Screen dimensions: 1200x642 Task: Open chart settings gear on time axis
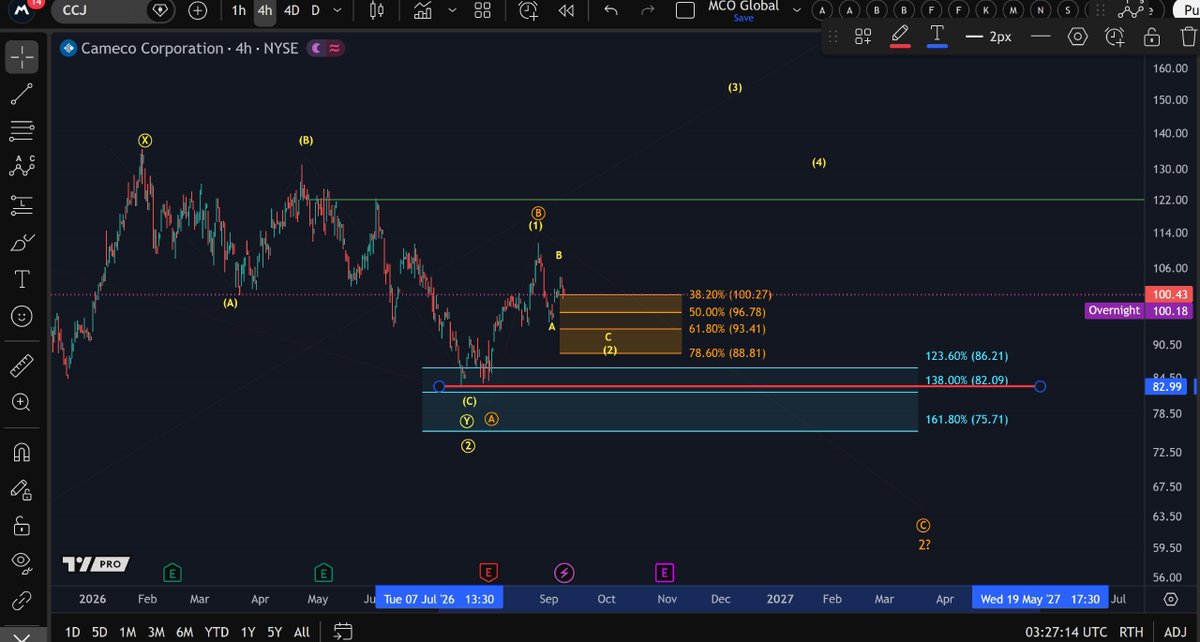click(1170, 599)
